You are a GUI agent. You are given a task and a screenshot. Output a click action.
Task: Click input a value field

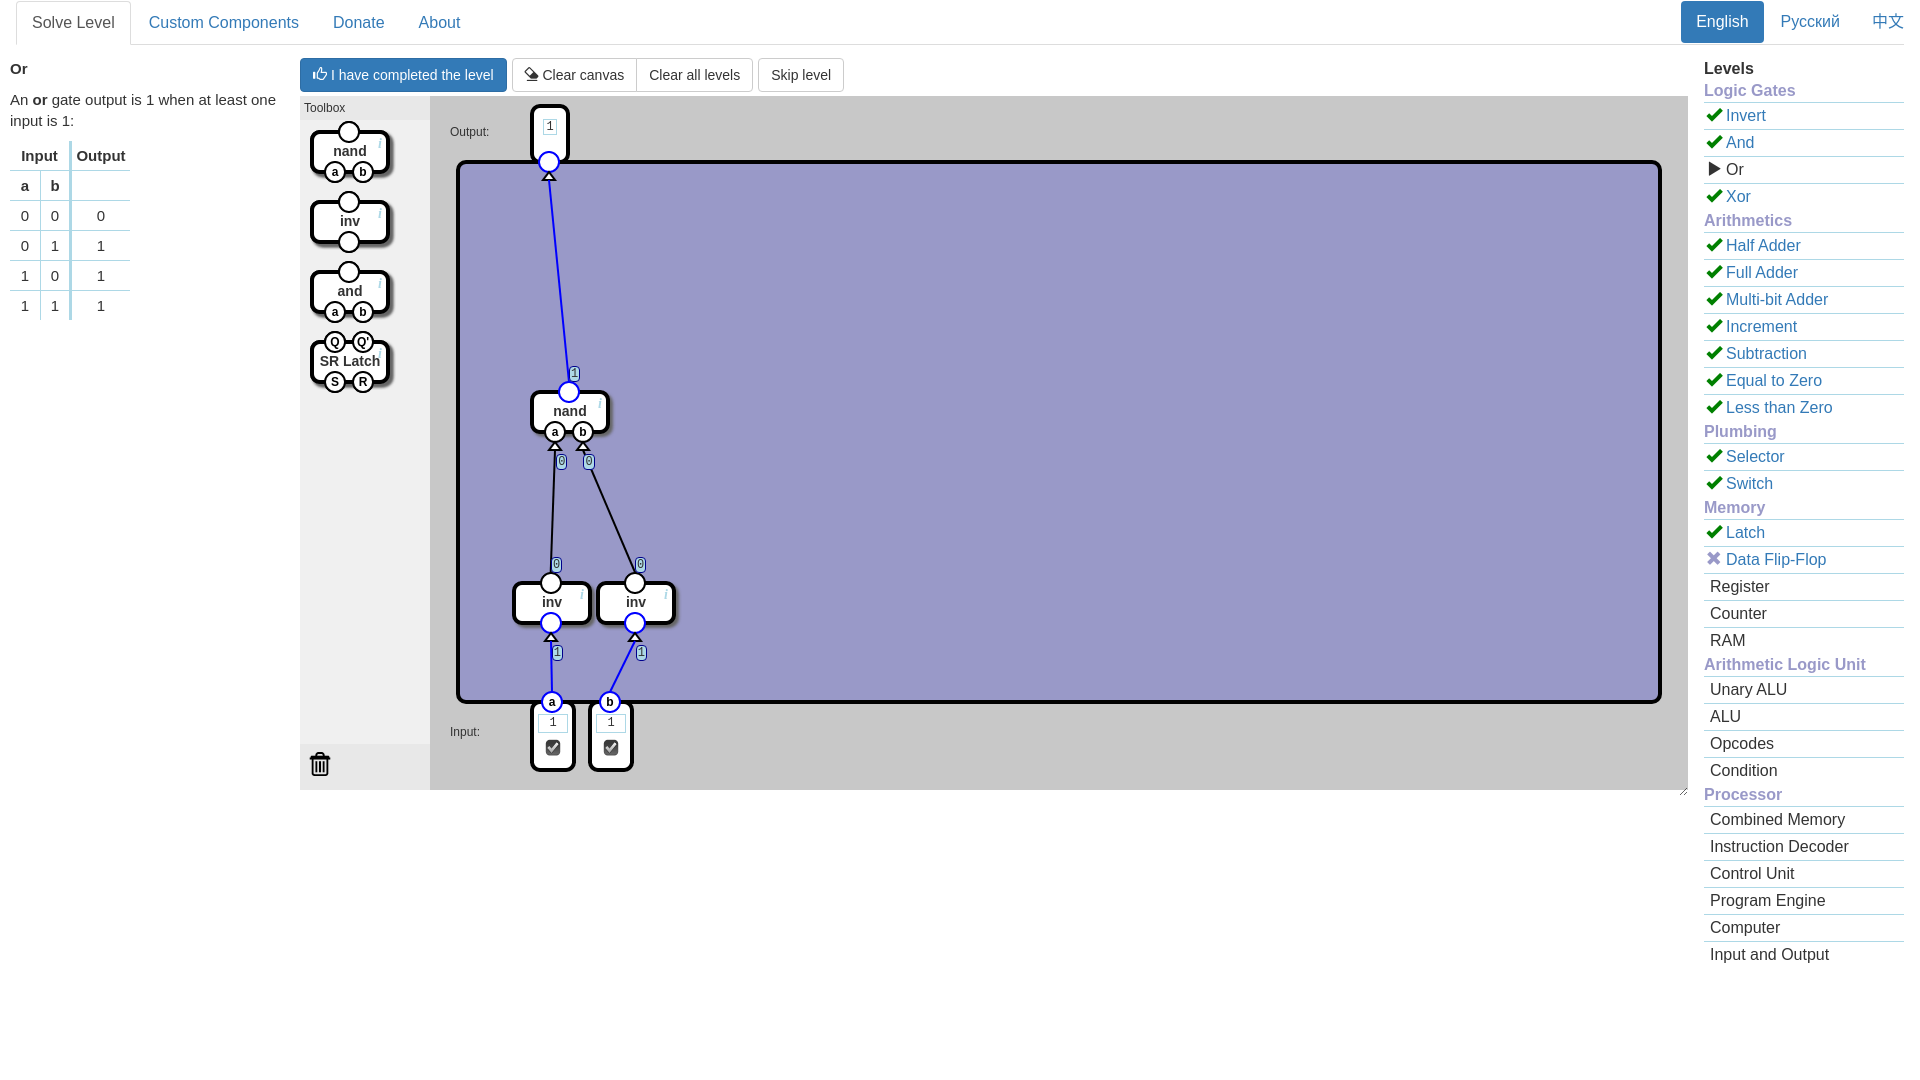coord(553,723)
